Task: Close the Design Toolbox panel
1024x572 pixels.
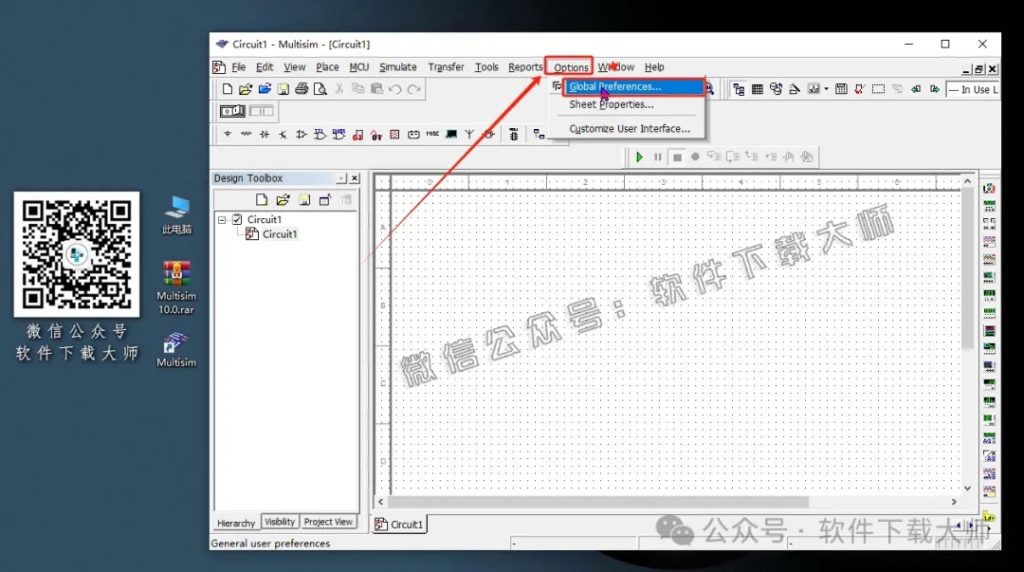Action: tap(355, 178)
